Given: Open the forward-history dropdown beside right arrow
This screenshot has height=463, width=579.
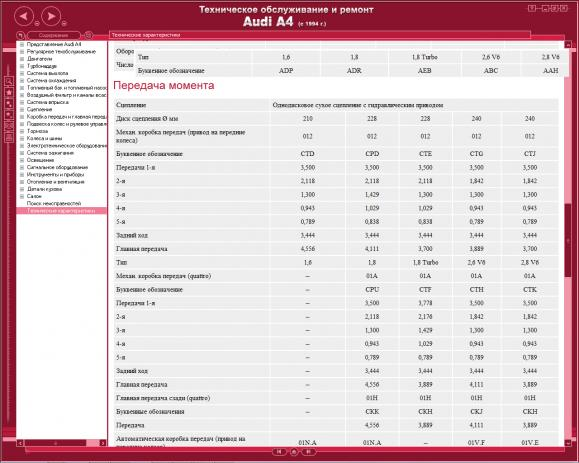Looking at the screenshot, I should pos(64,23).
